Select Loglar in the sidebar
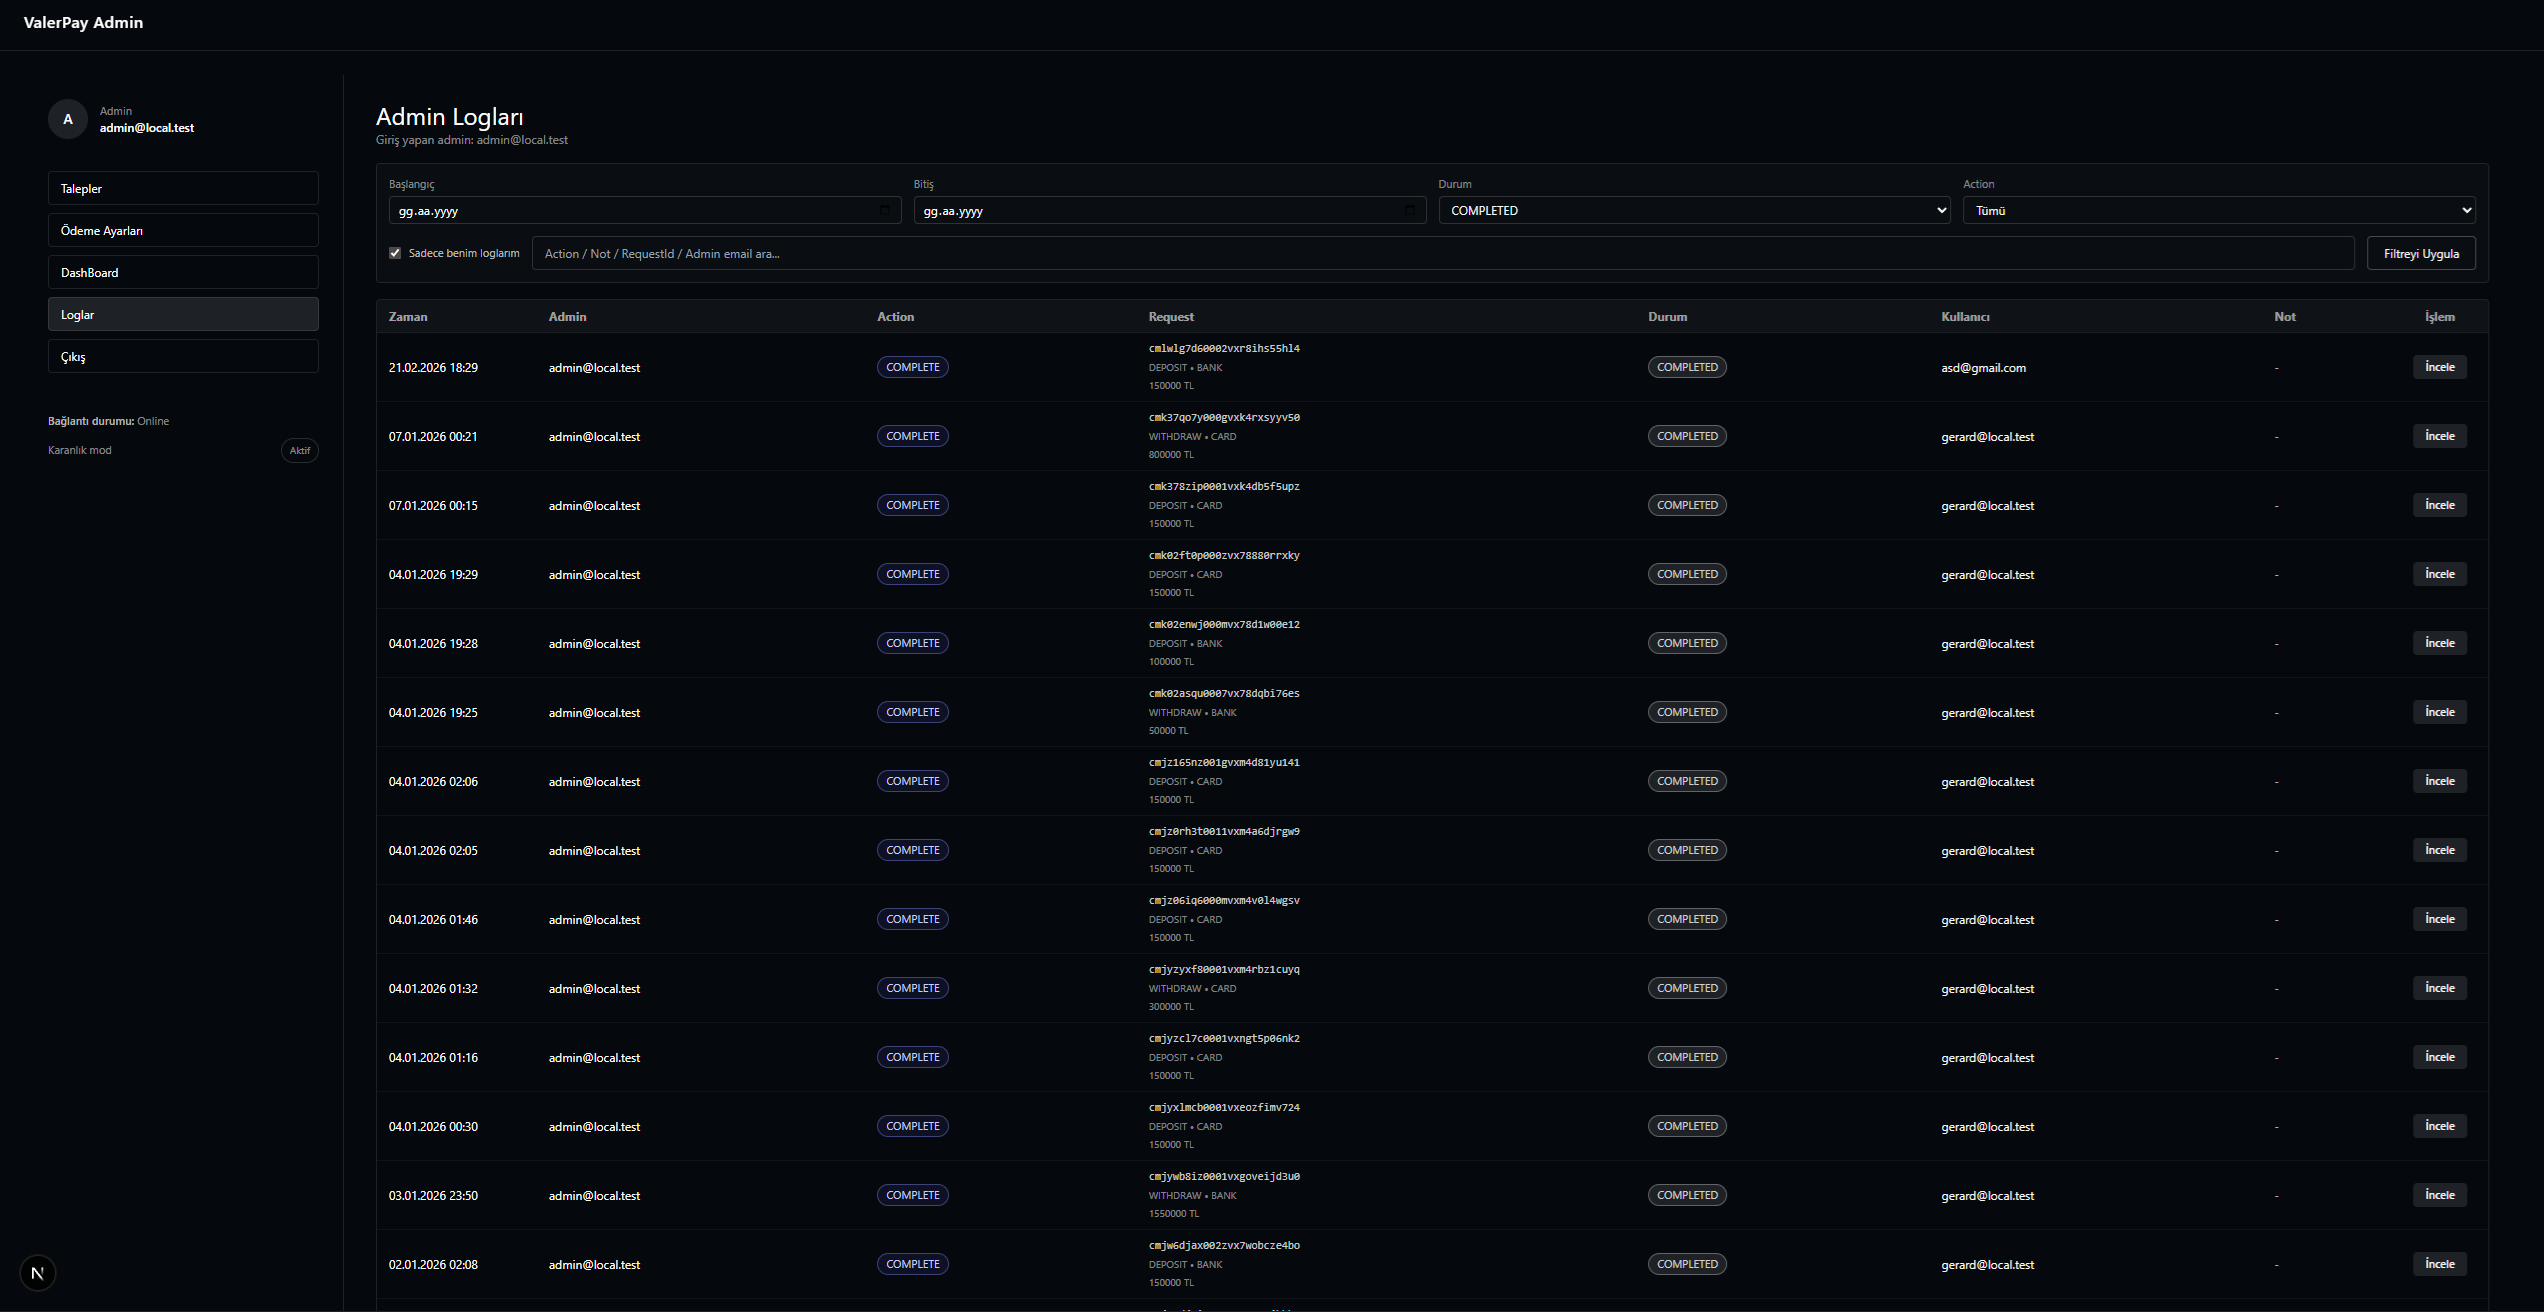 click(183, 313)
